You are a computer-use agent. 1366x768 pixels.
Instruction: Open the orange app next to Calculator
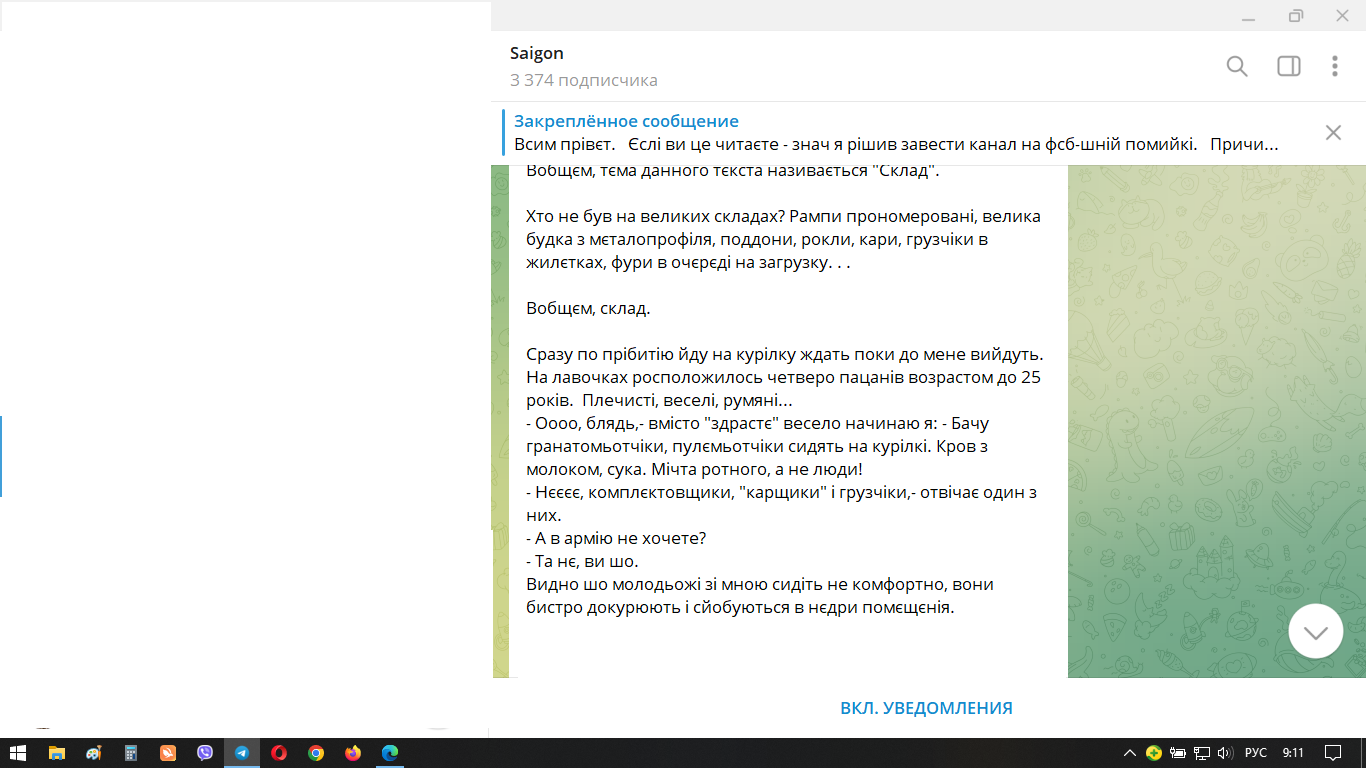[168, 753]
